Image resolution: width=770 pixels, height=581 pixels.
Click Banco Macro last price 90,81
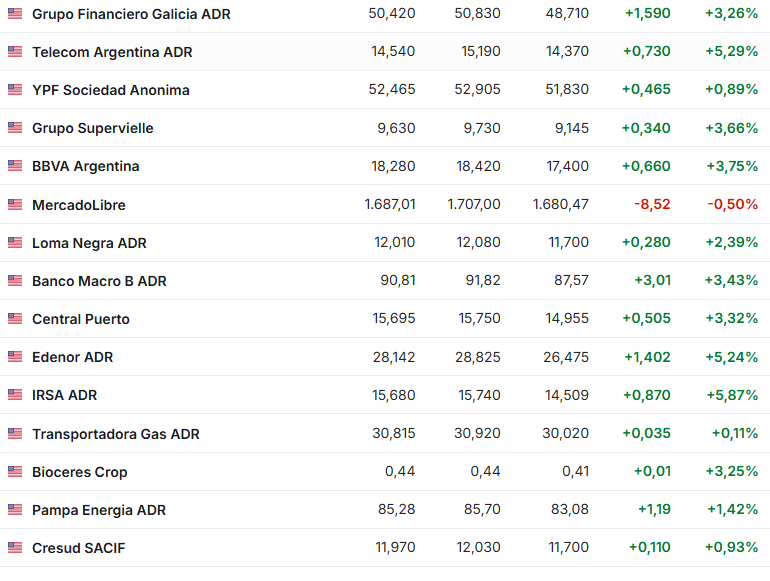(398, 280)
